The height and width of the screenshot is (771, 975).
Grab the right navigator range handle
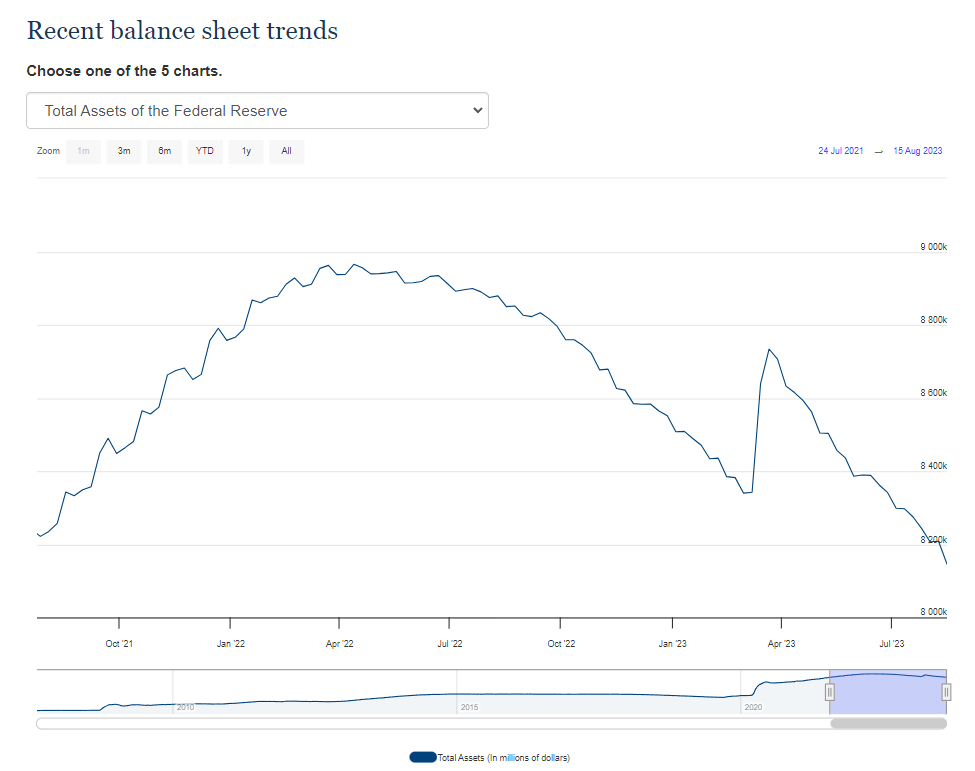click(946, 692)
